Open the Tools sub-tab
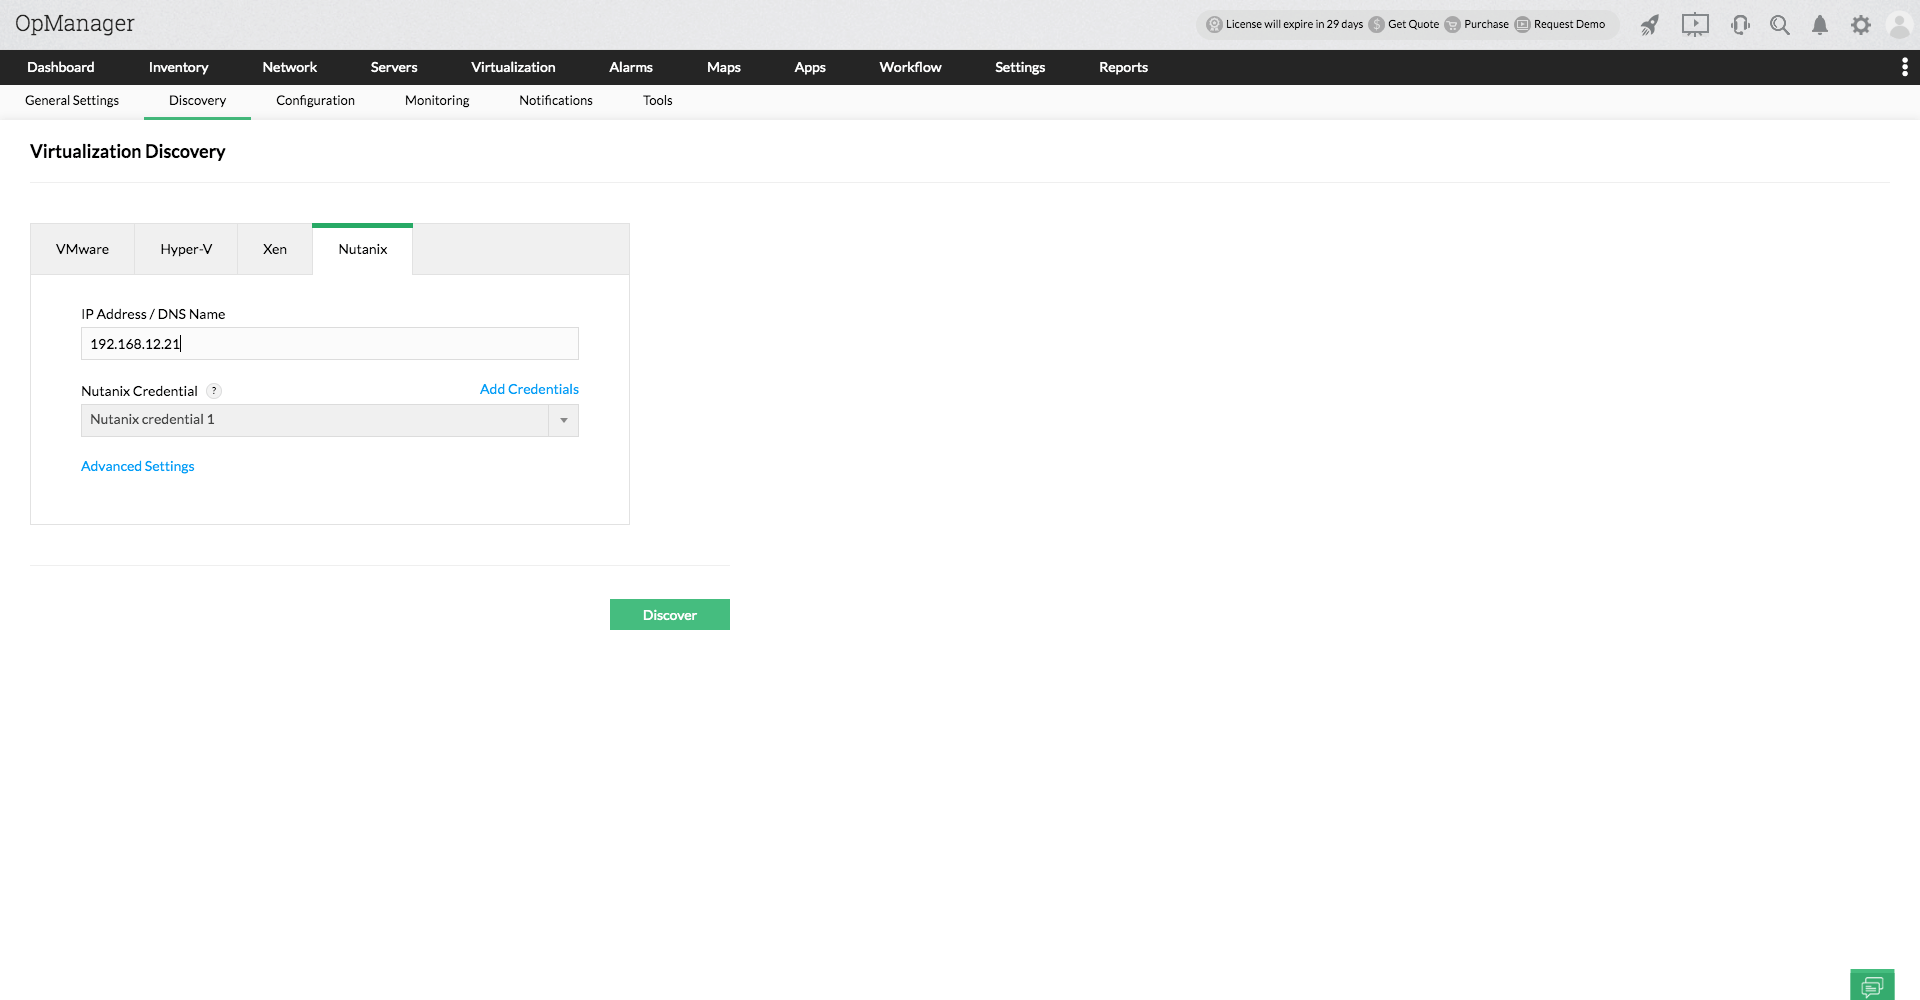 [x=658, y=101]
